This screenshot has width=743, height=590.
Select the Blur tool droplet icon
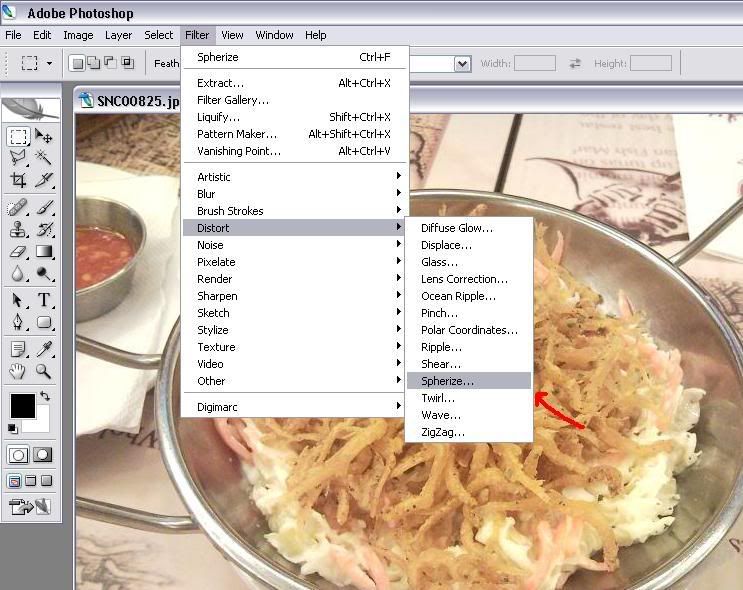pos(18,273)
